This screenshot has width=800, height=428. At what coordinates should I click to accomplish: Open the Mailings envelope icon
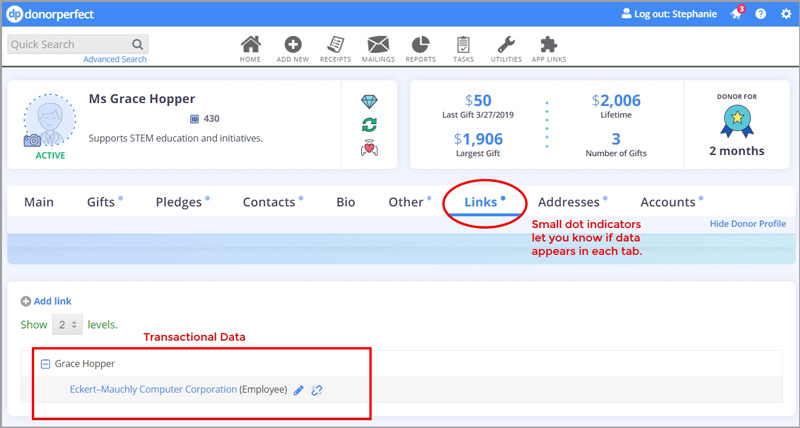pos(378,45)
